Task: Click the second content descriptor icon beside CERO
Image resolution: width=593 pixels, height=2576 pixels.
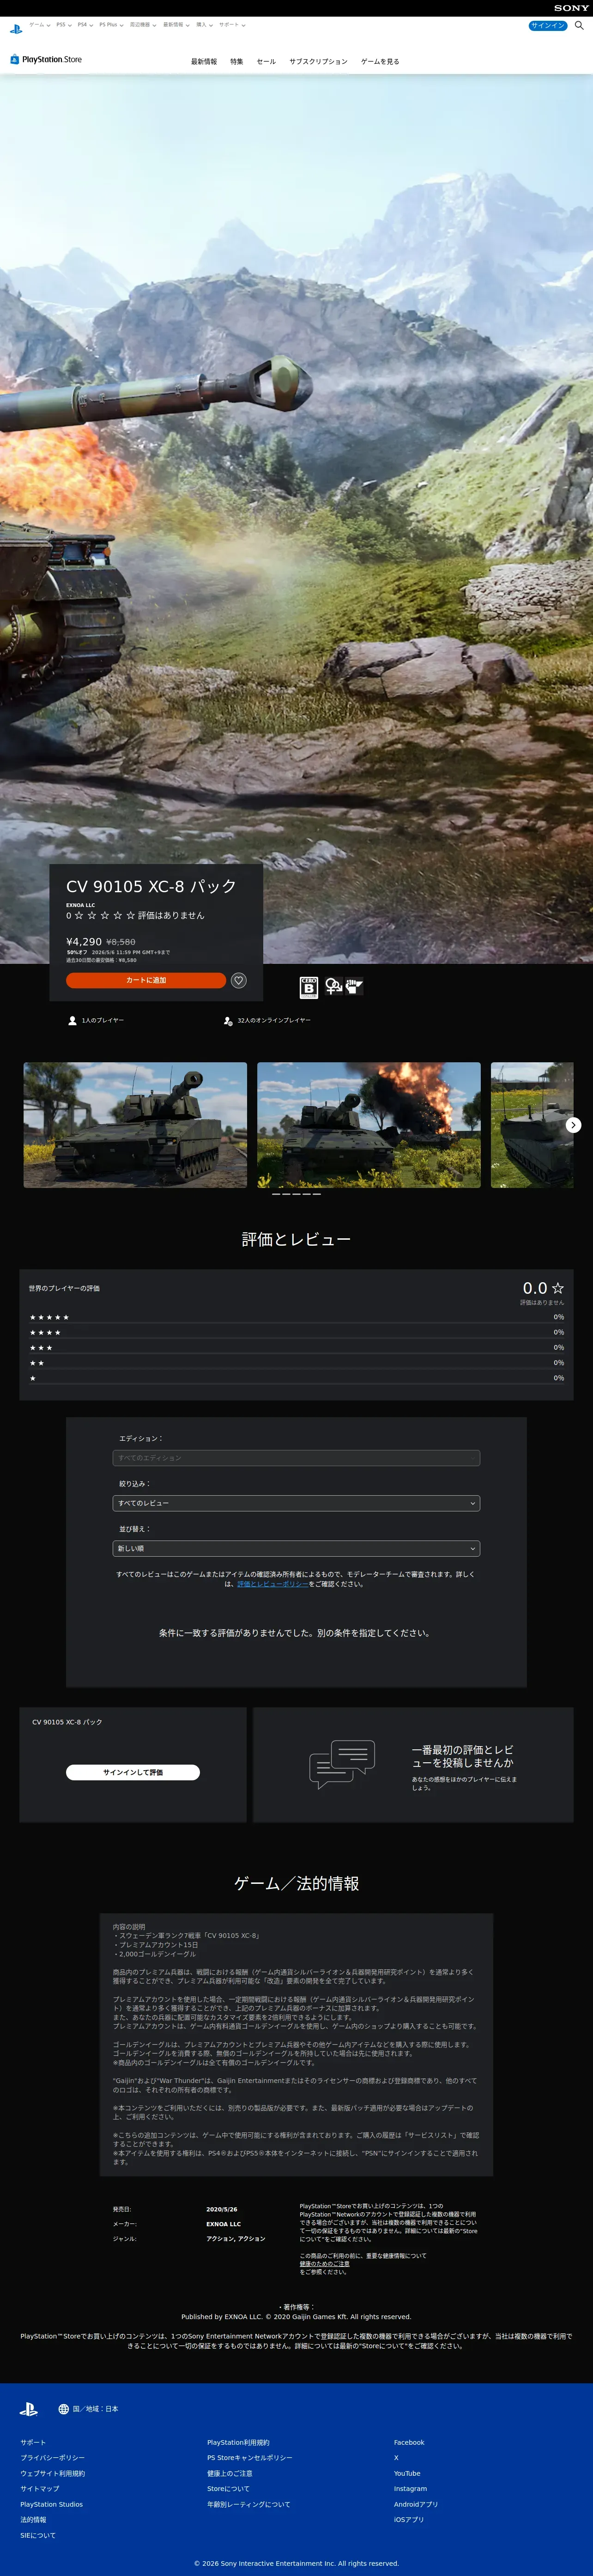Action: [354, 986]
